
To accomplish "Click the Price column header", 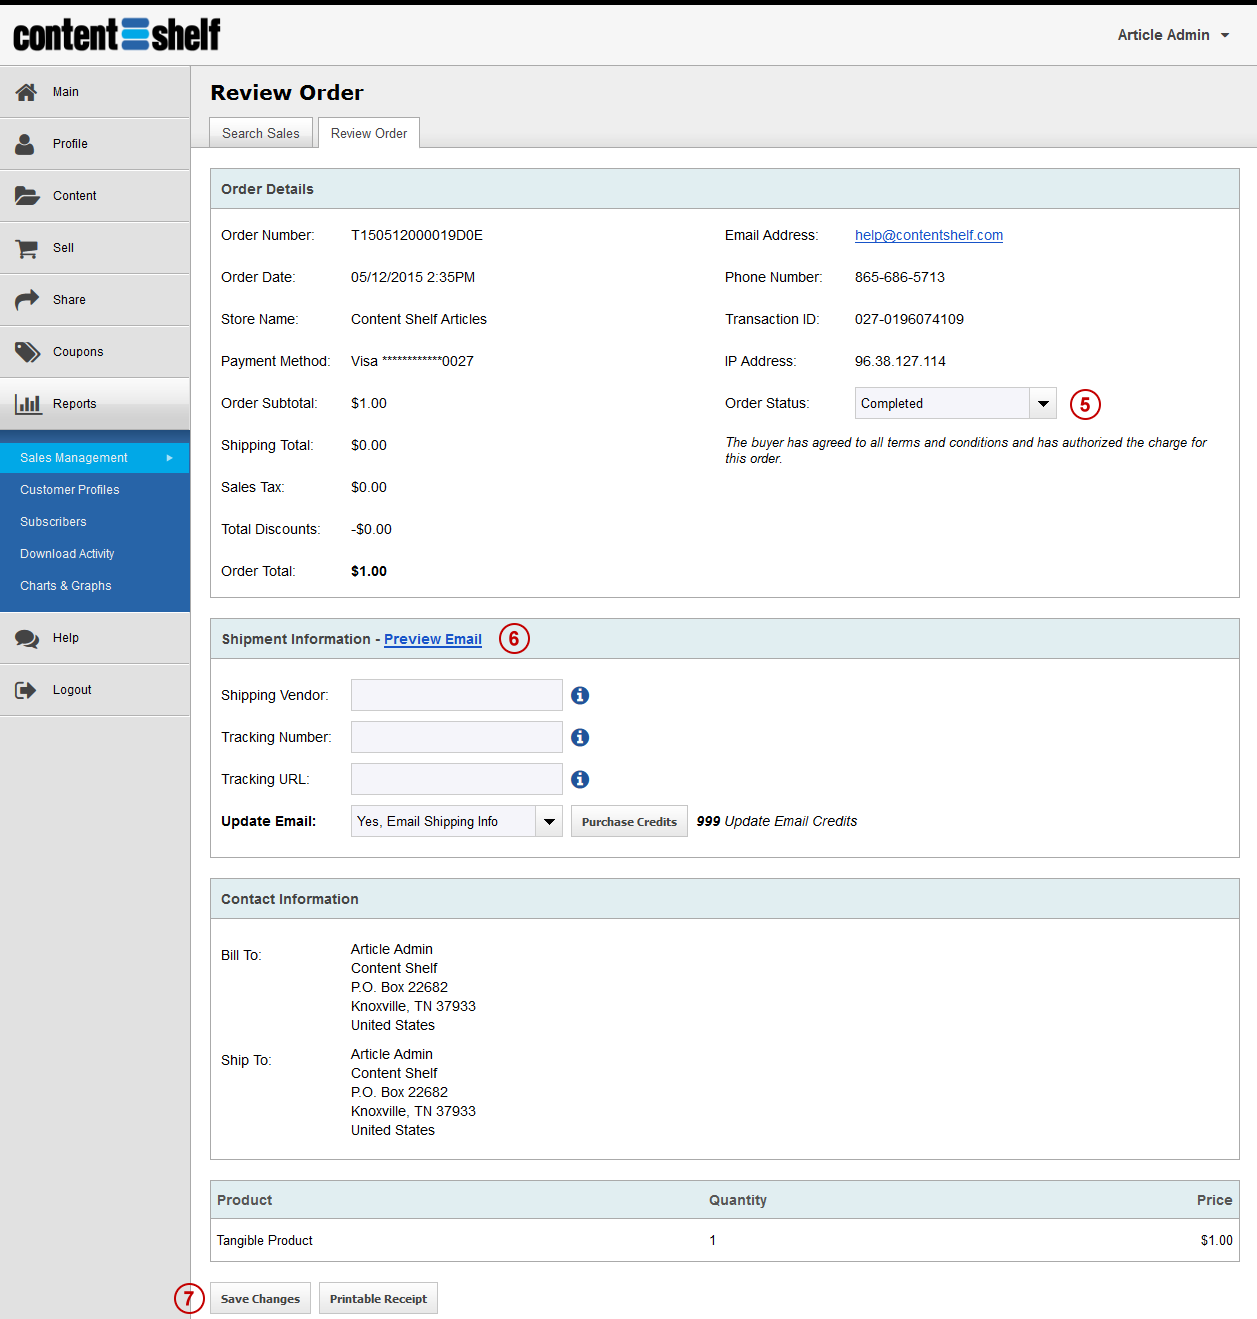I will pos(1214,1200).
